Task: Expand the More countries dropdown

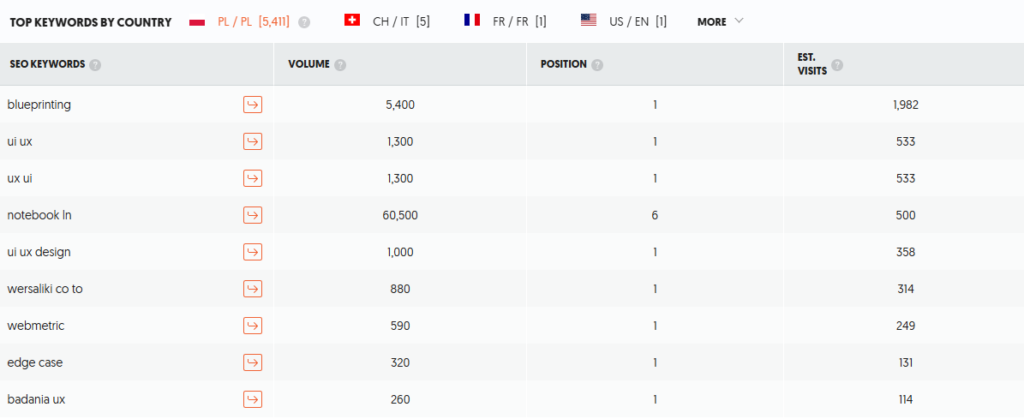Action: point(720,21)
